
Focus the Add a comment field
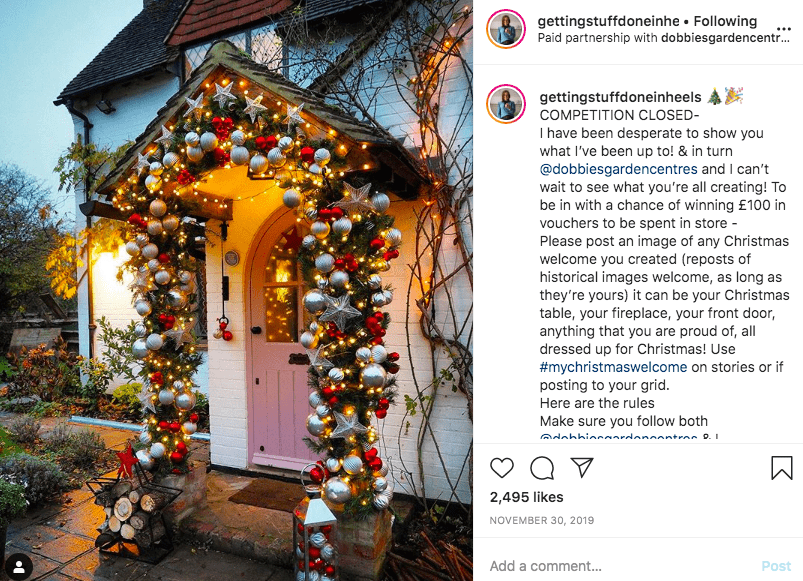620,566
